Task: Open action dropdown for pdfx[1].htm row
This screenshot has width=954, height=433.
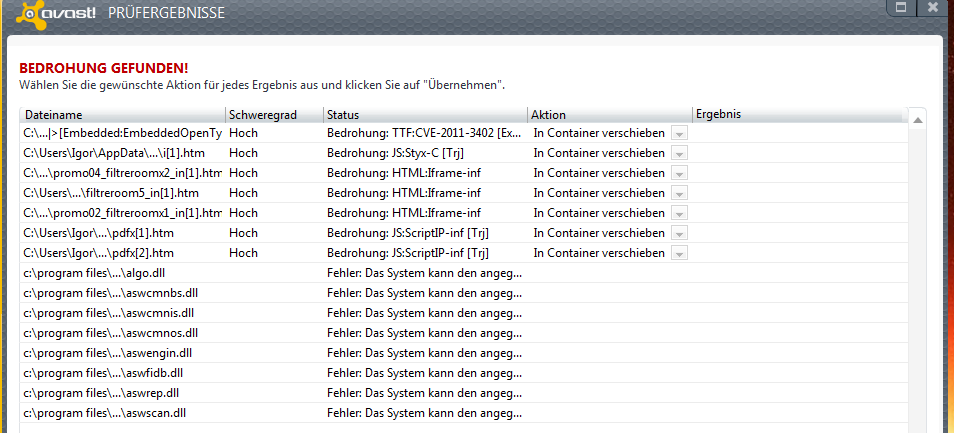Action: [x=680, y=234]
